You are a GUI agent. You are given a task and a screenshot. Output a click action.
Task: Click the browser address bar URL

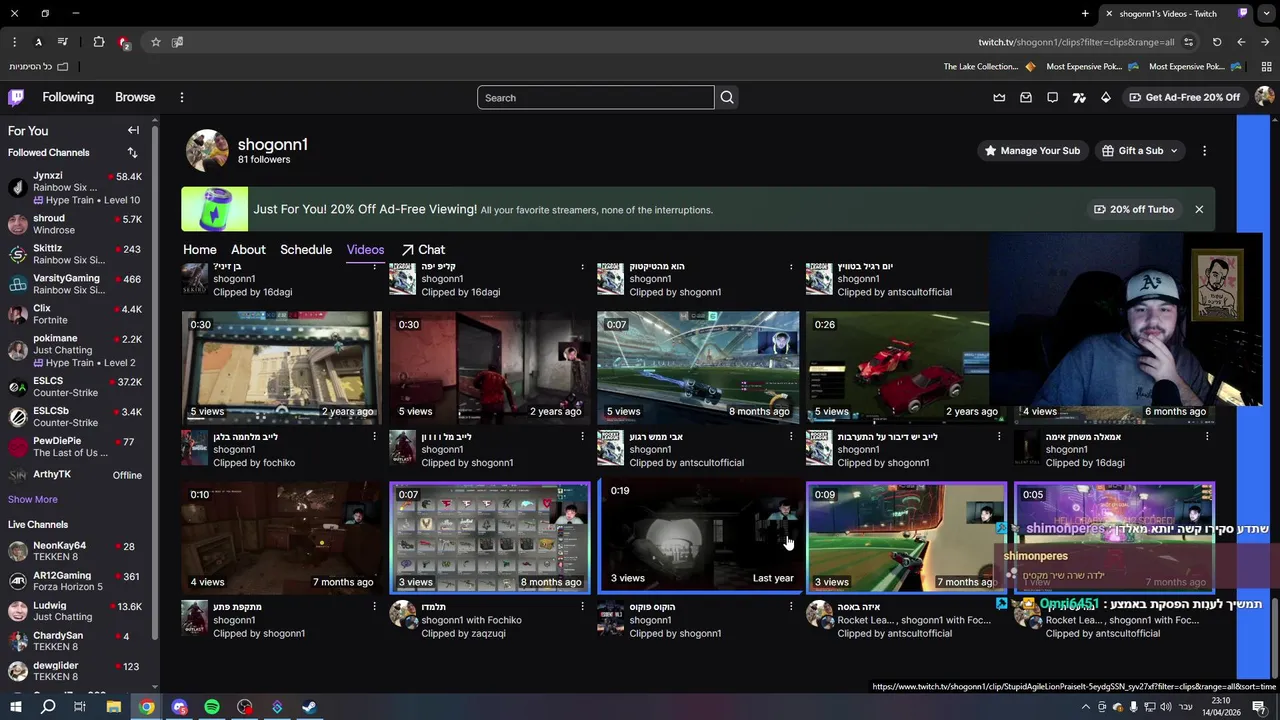(x=1076, y=42)
